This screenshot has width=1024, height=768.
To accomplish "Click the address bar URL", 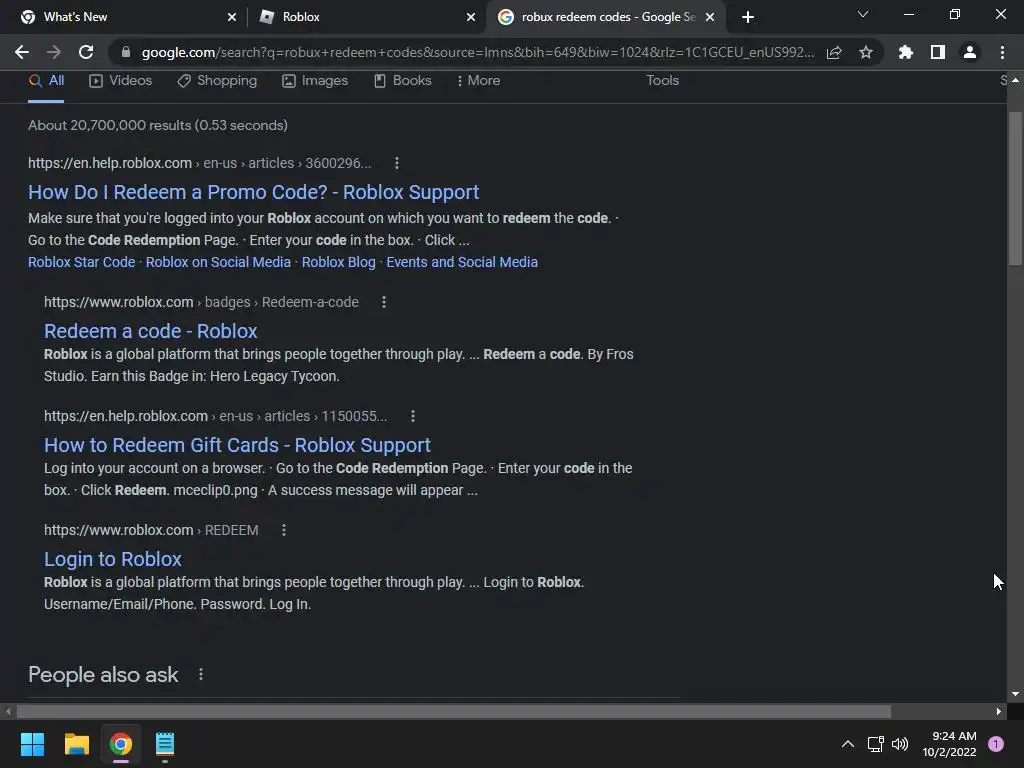I will click(x=477, y=52).
